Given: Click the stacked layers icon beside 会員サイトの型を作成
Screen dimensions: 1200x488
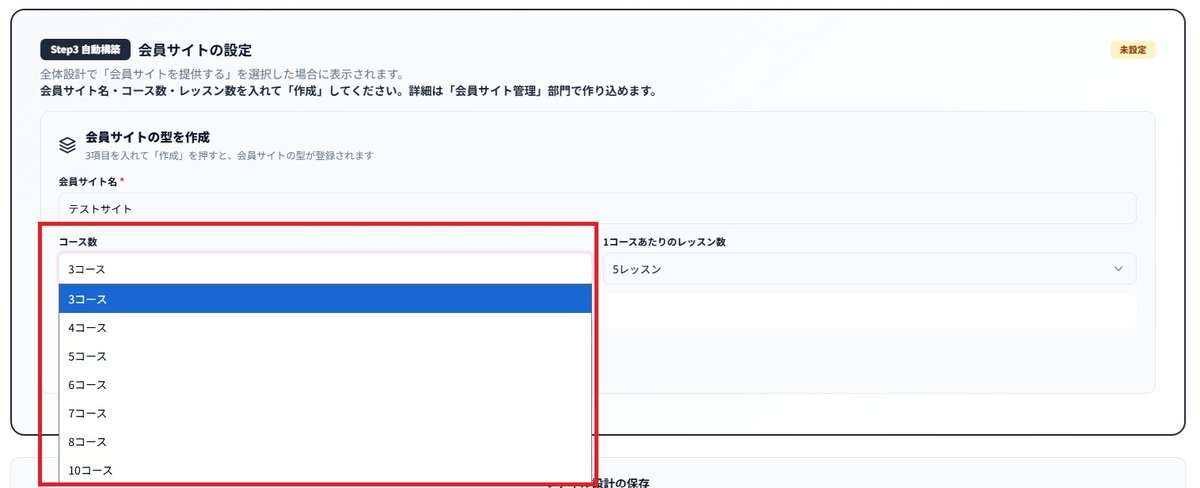Looking at the screenshot, I should (68, 145).
